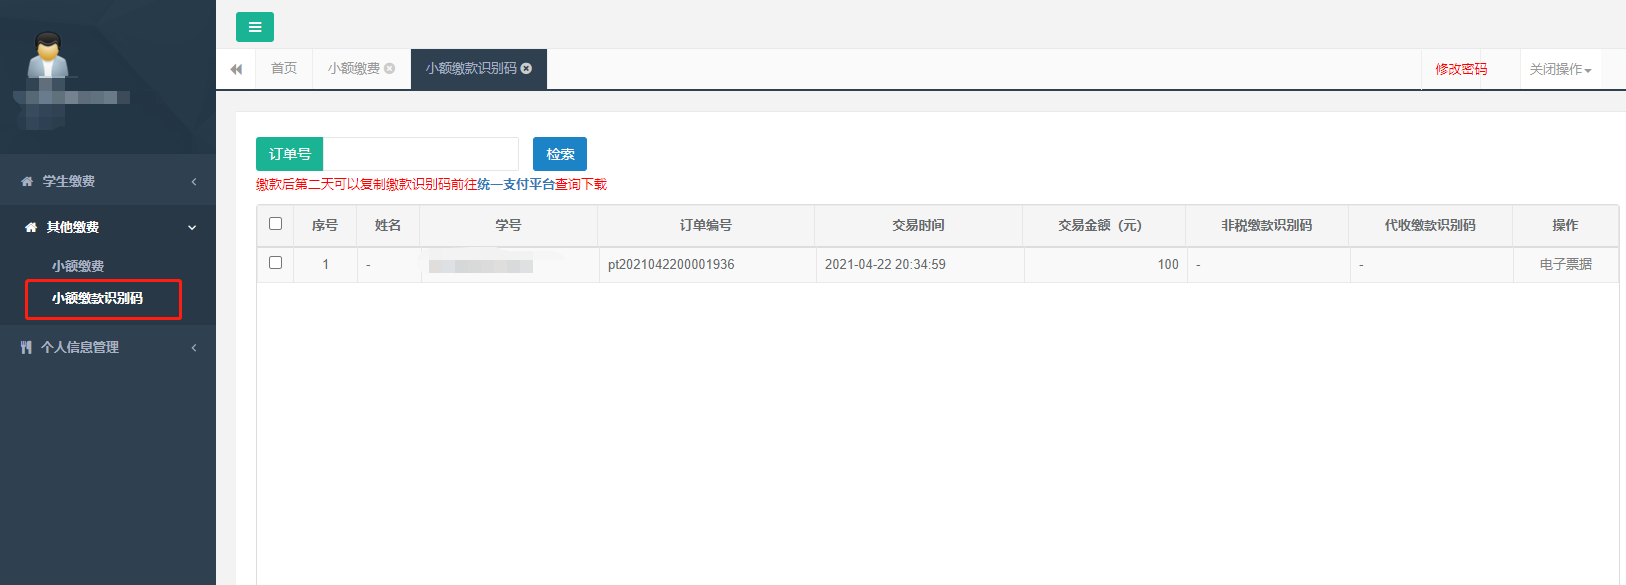This screenshot has height=585, width=1626.
Task: Expand the 学生缴费 sidebar menu chevron
Action: tap(194, 182)
